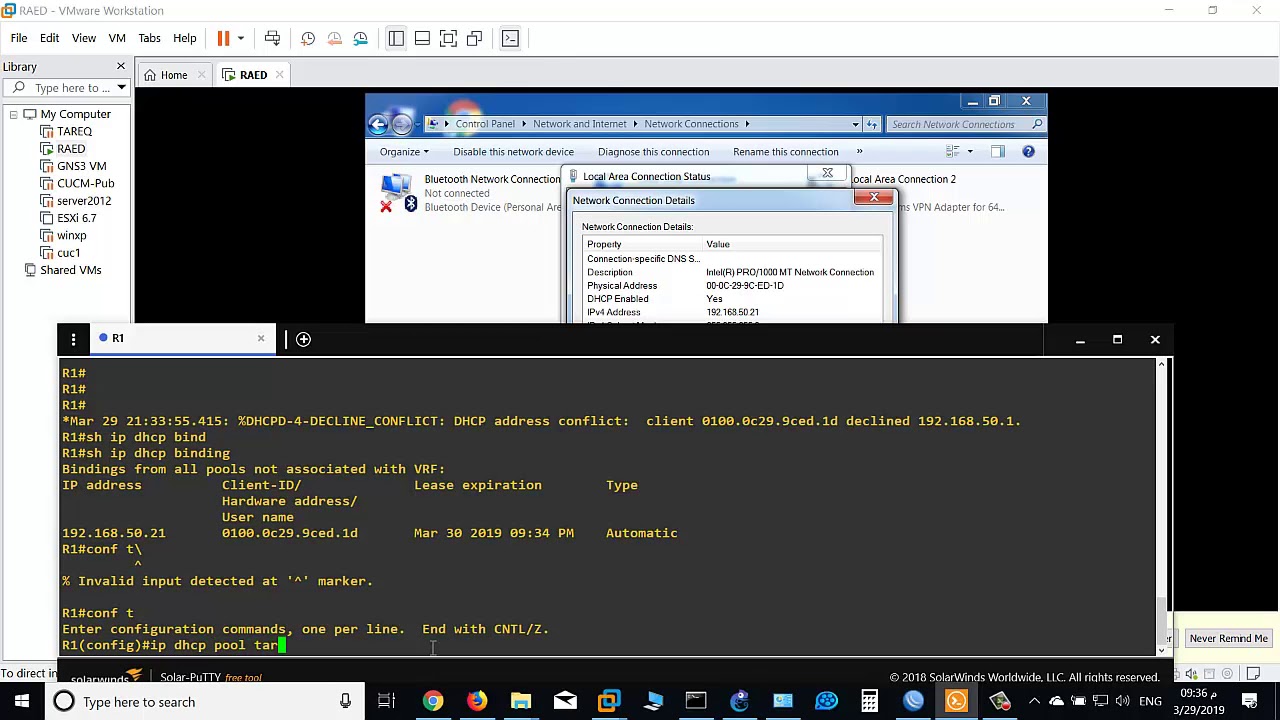Show more toolbar commands chevron
Viewport: 1280px width, 720px height.
point(859,152)
